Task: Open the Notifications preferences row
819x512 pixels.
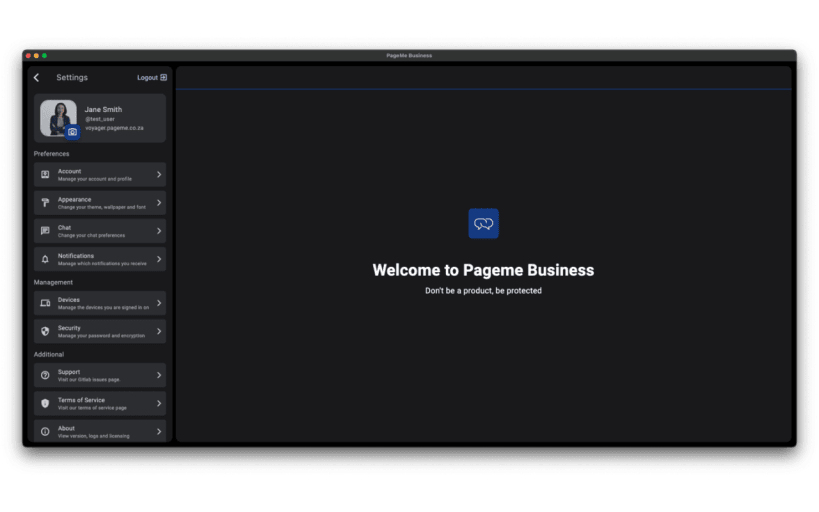Action: click(x=100, y=259)
